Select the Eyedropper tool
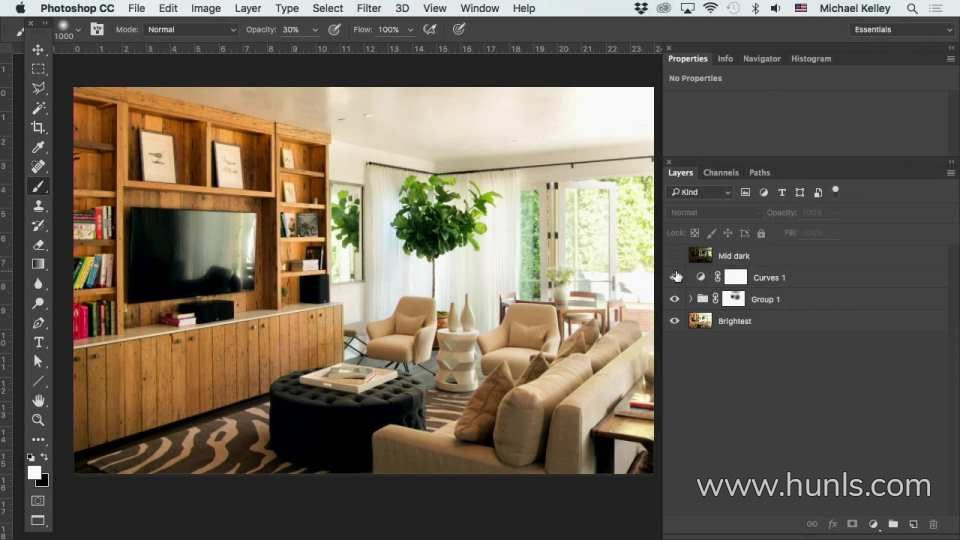The image size is (960, 540). [x=38, y=147]
